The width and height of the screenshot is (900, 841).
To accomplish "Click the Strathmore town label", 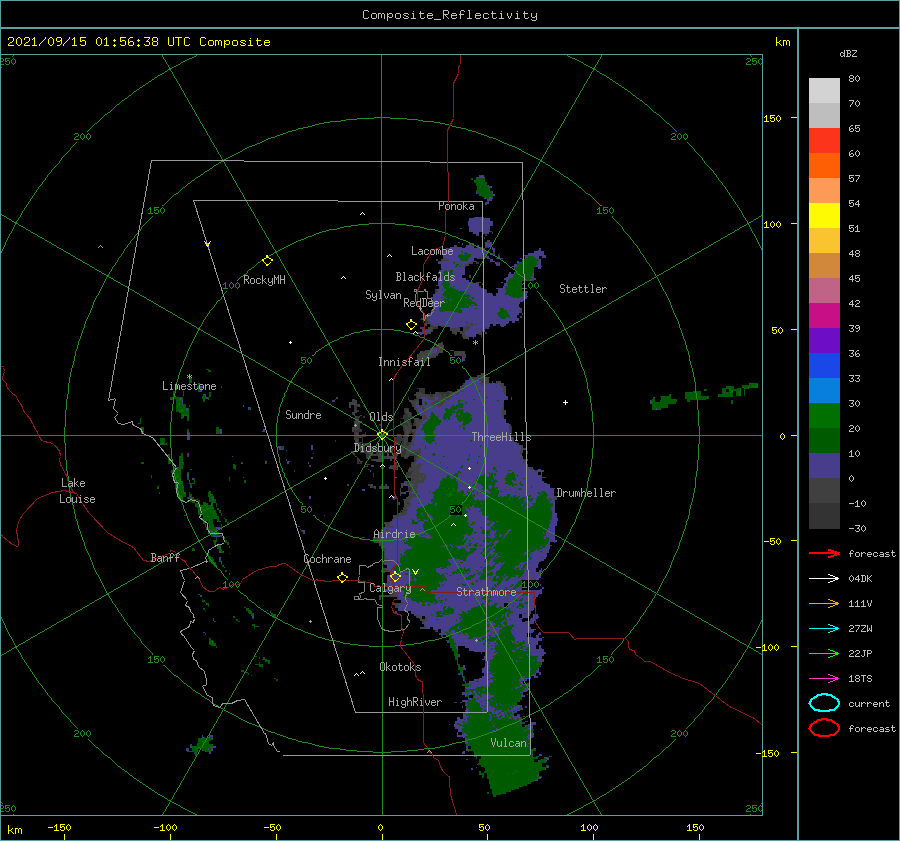I will point(486,592).
